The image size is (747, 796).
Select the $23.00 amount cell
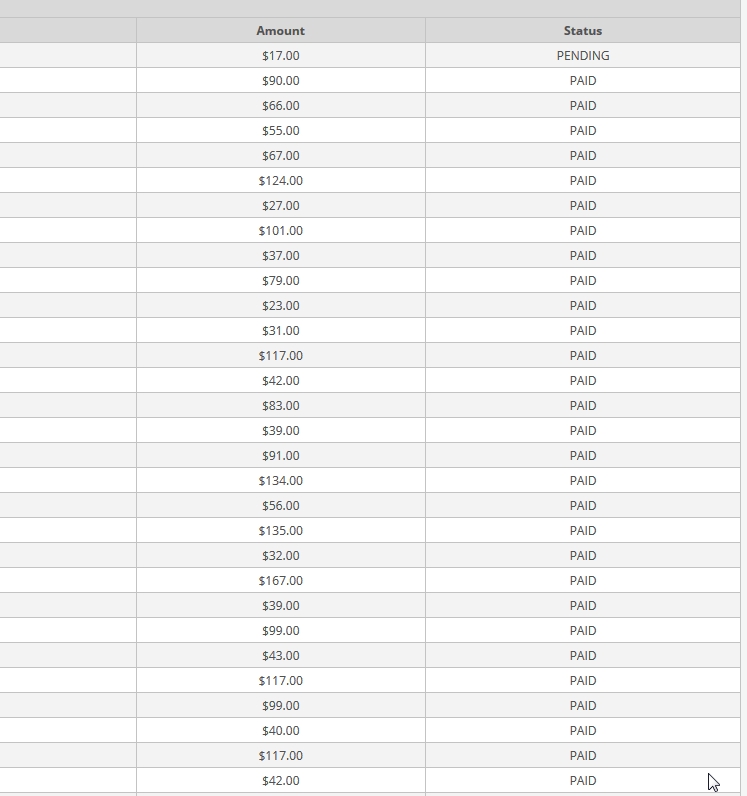point(280,306)
